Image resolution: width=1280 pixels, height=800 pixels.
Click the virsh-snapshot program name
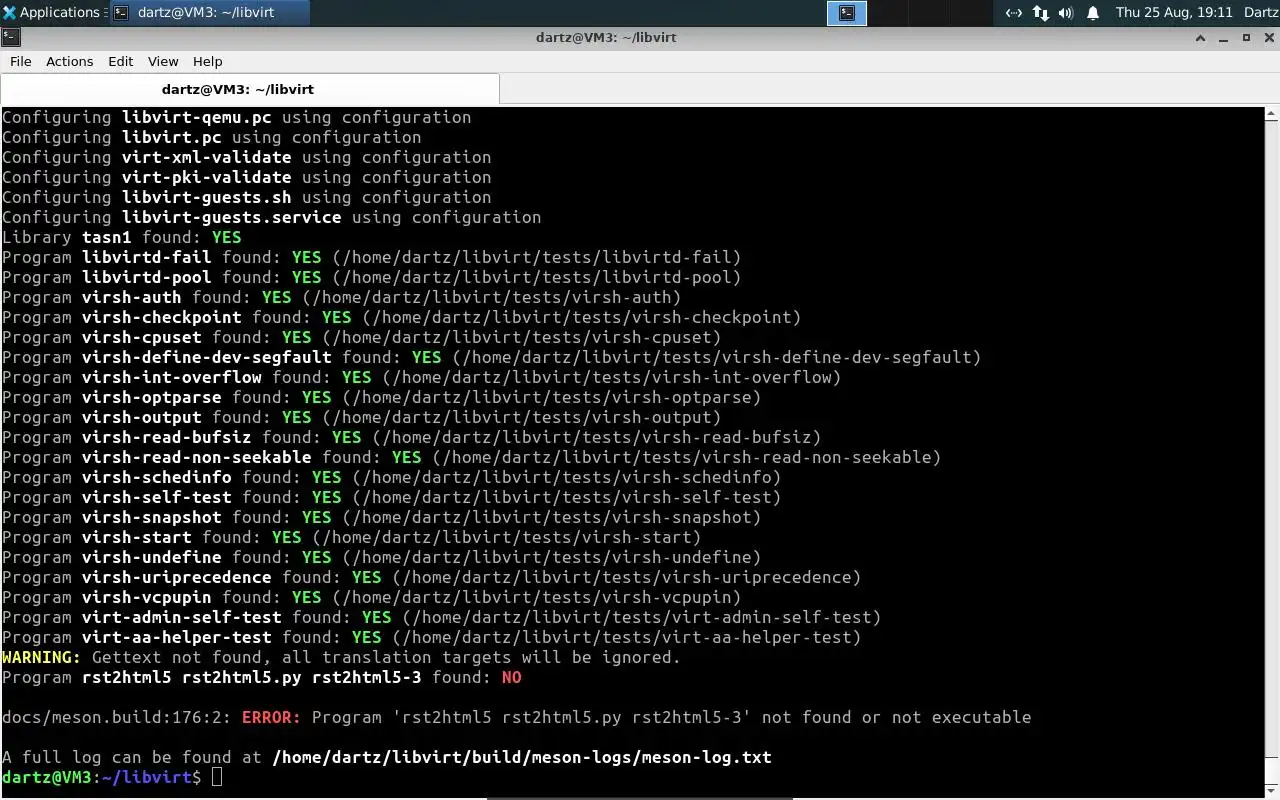151,517
